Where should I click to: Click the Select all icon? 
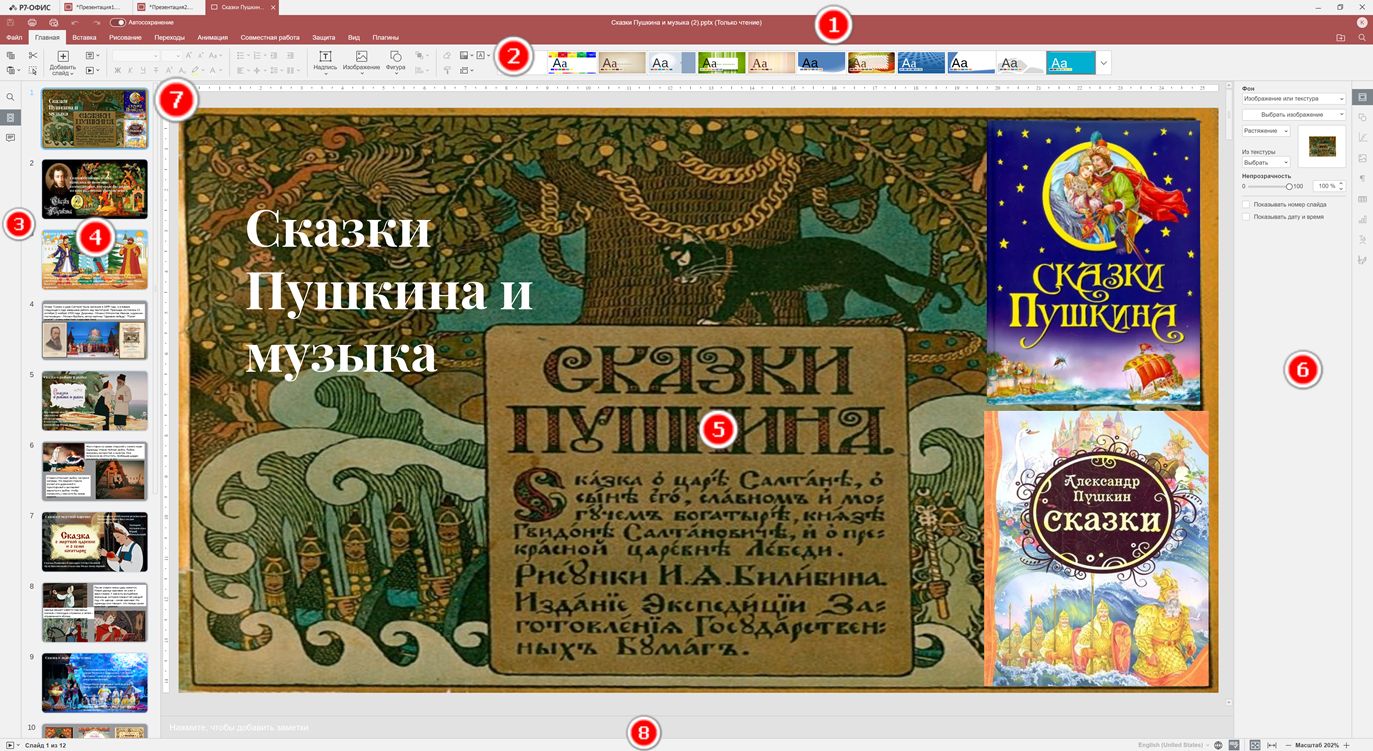tap(33, 71)
